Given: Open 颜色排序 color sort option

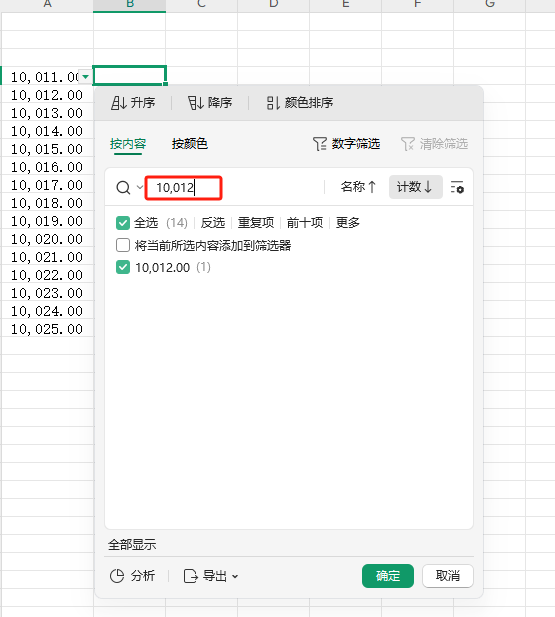Looking at the screenshot, I should click(300, 103).
